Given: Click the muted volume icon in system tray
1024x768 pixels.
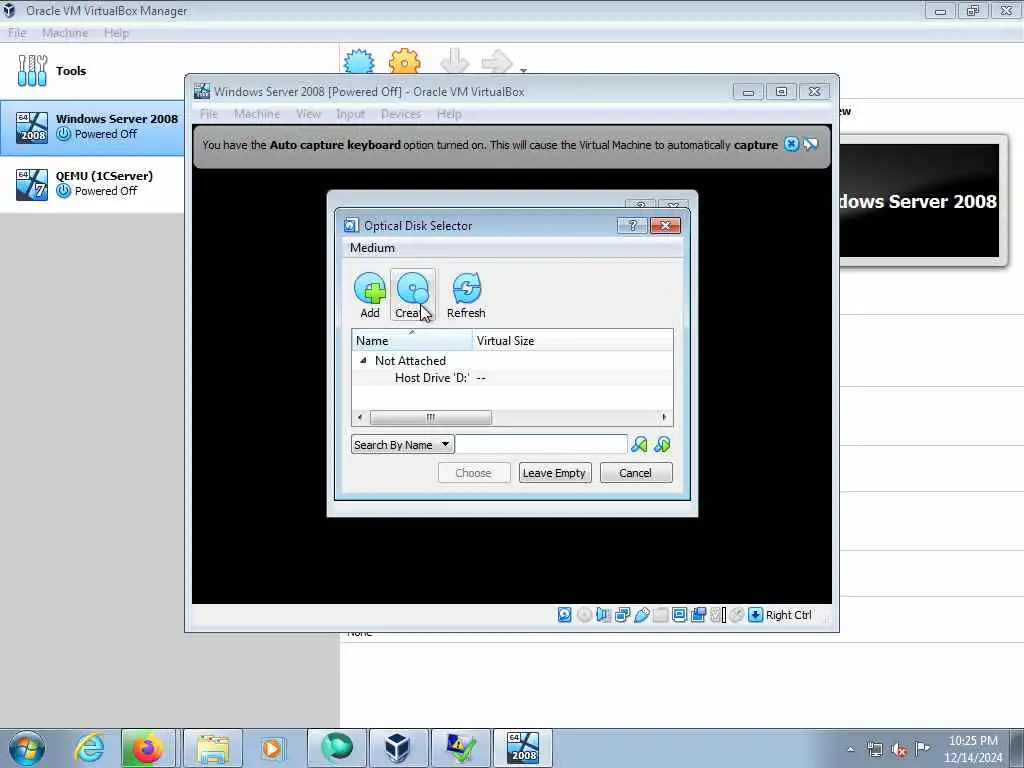Looking at the screenshot, I should tap(899, 750).
